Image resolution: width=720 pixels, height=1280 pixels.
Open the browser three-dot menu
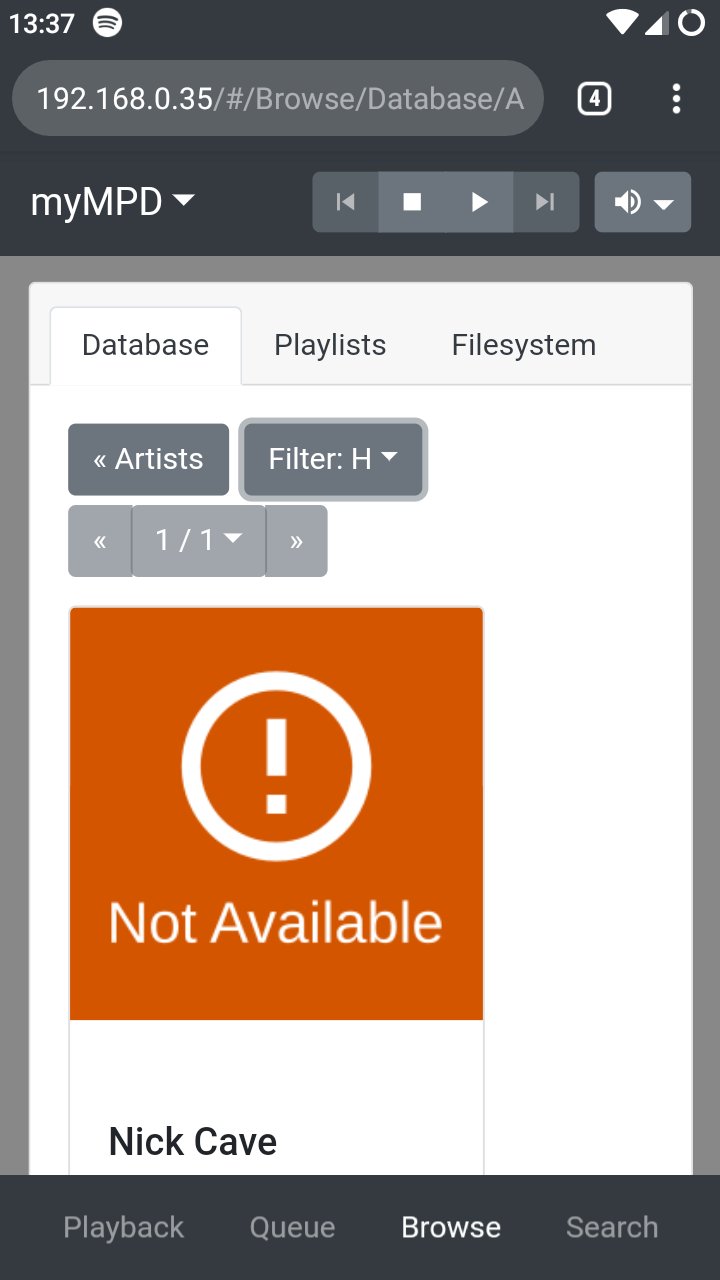coord(677,99)
